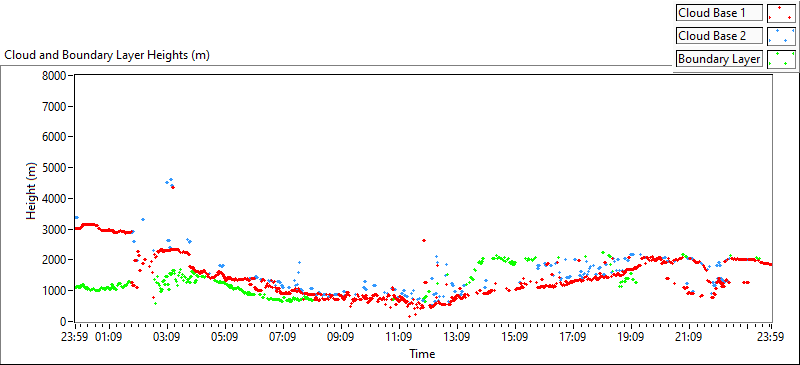Open the blue Cloud Base 2 plot style swatch

coord(781,36)
